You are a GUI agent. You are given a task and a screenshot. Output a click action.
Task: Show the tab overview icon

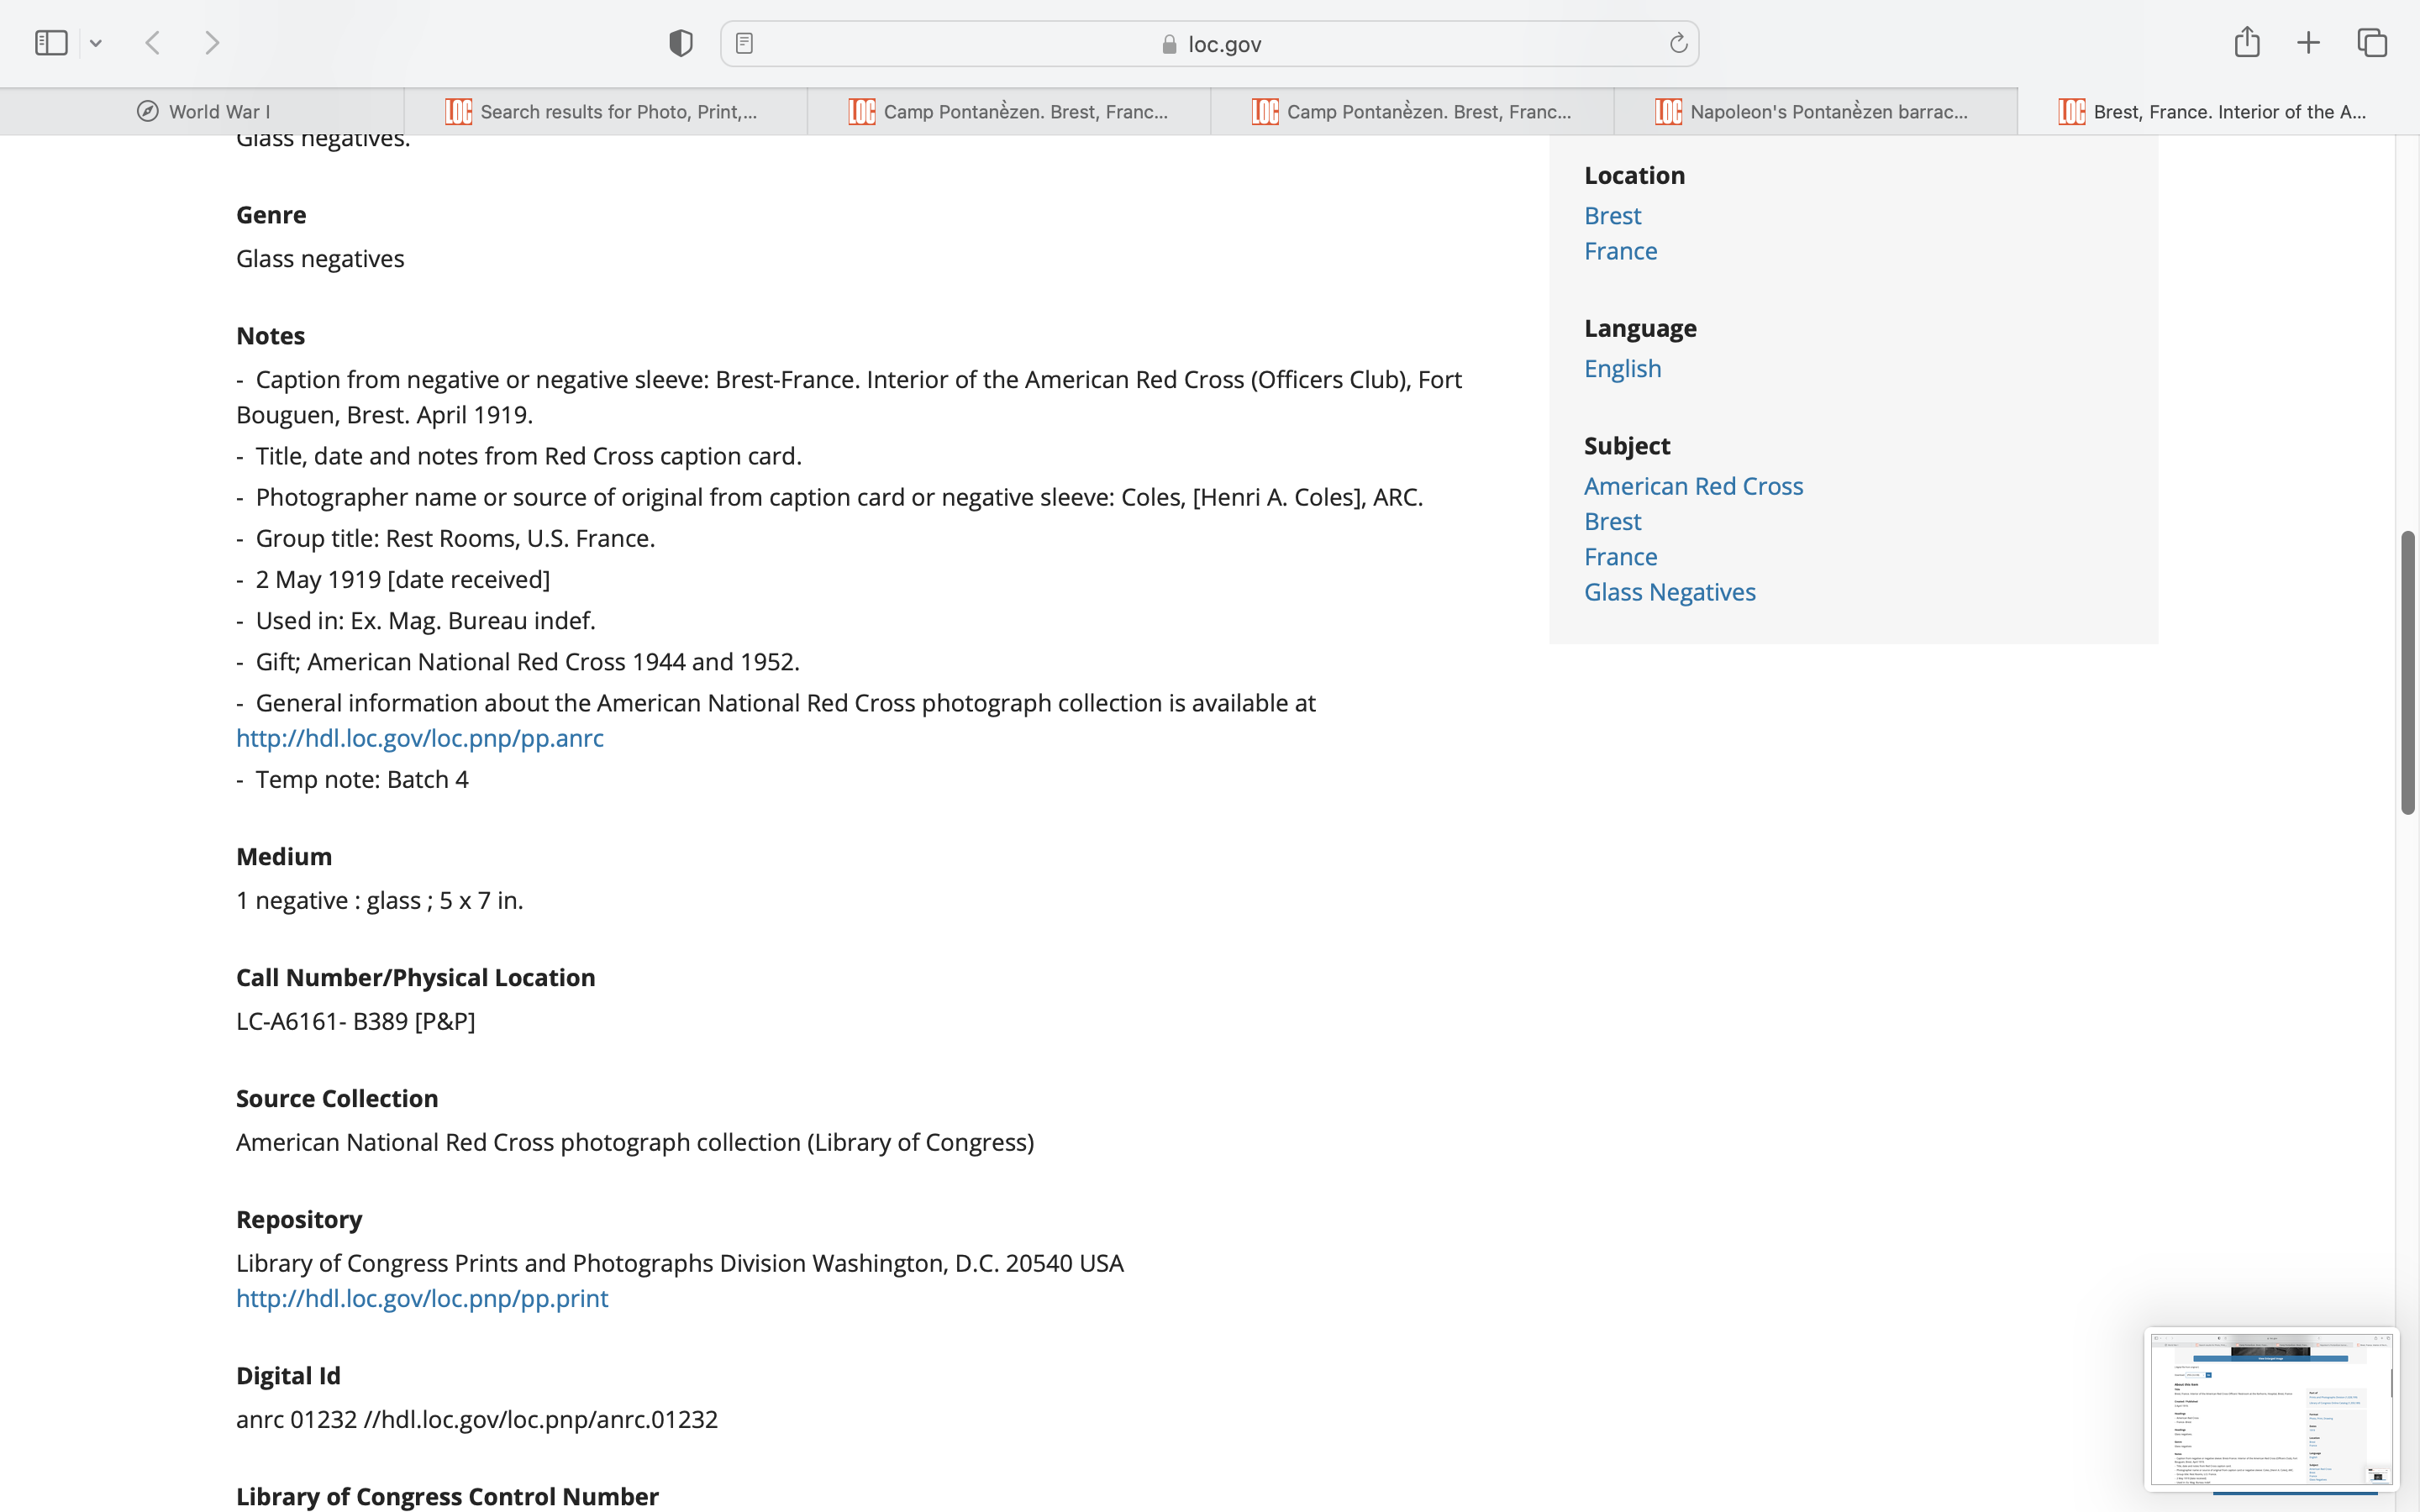[2372, 43]
